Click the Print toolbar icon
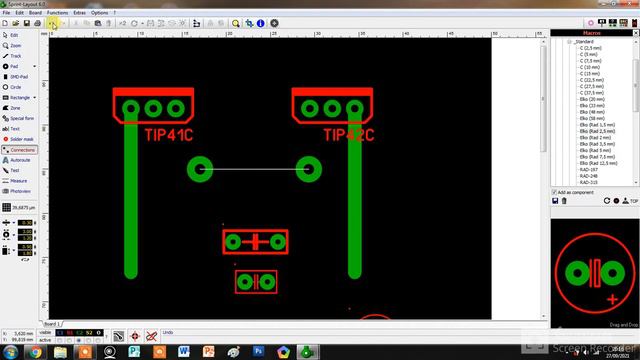 coord(37,23)
